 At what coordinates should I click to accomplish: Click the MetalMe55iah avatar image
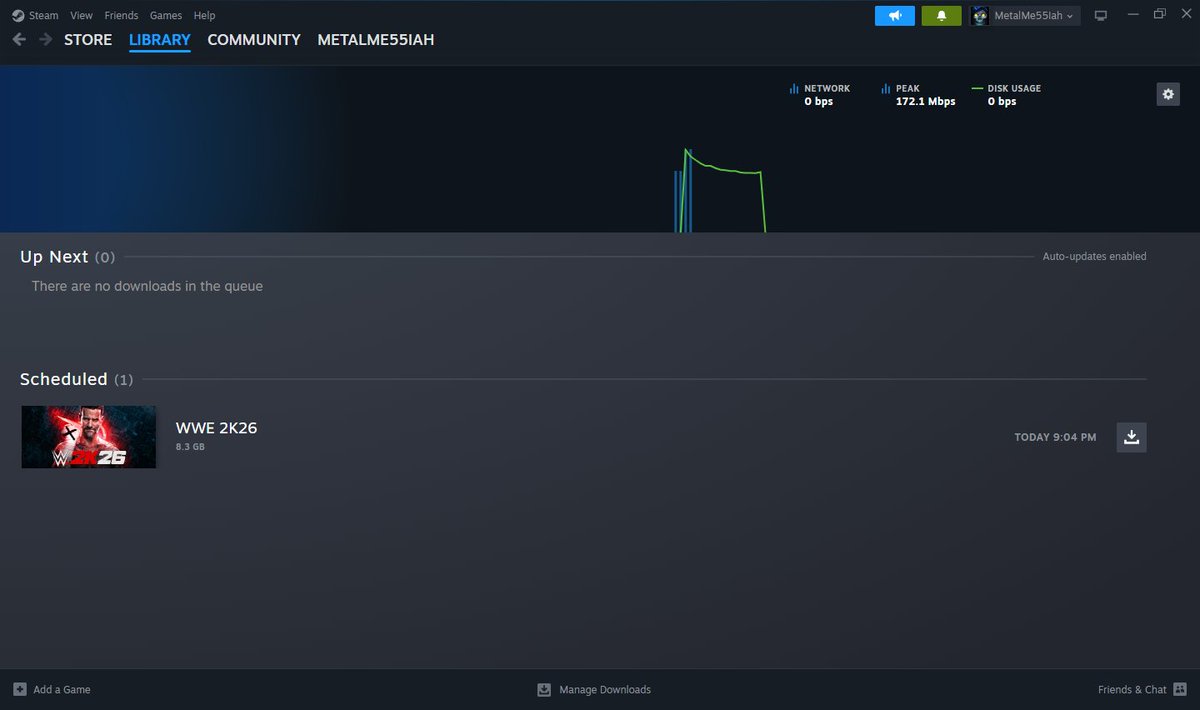980,16
